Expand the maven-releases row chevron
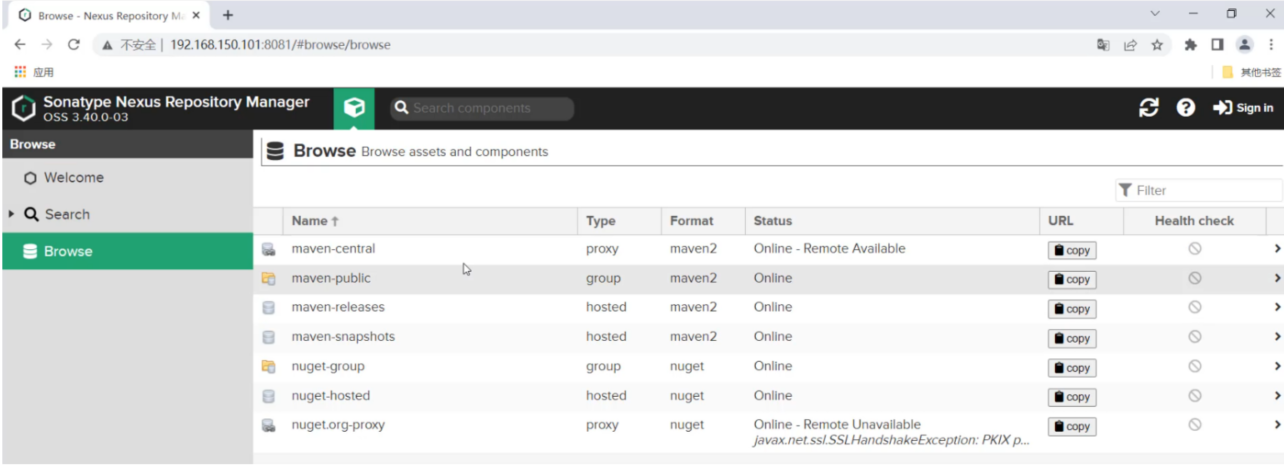 (x=1277, y=308)
